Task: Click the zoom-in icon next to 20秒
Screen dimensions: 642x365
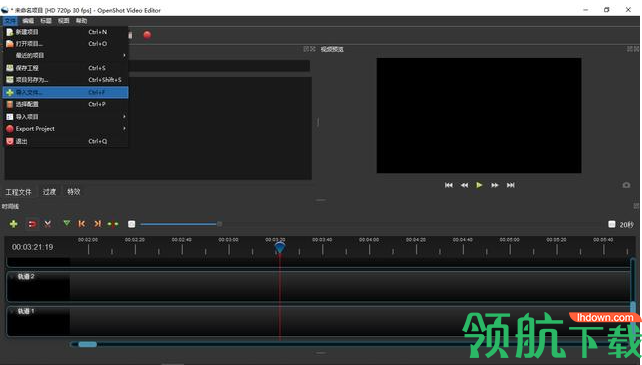Action: (612, 224)
